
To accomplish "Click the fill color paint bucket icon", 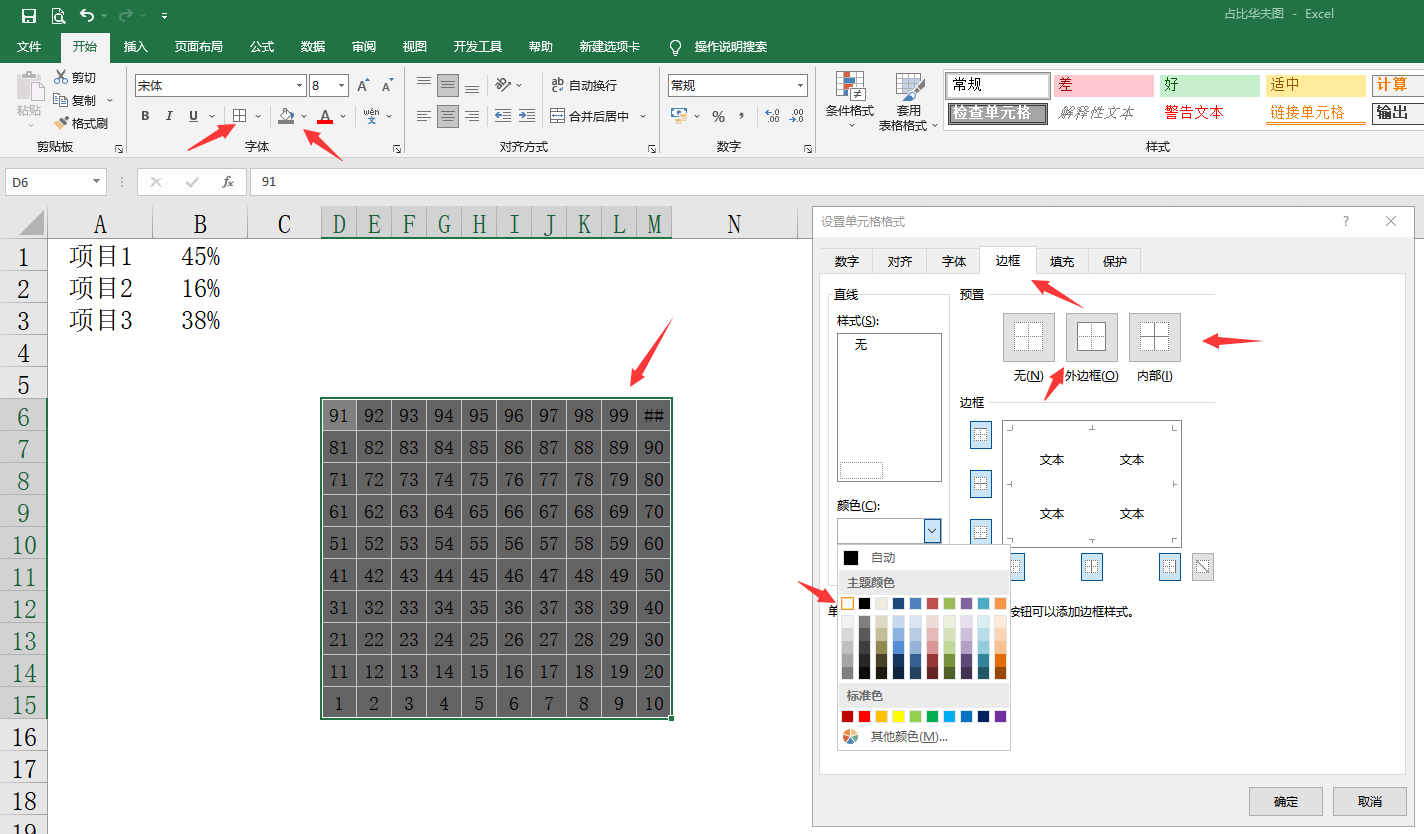I will pyautogui.click(x=287, y=116).
